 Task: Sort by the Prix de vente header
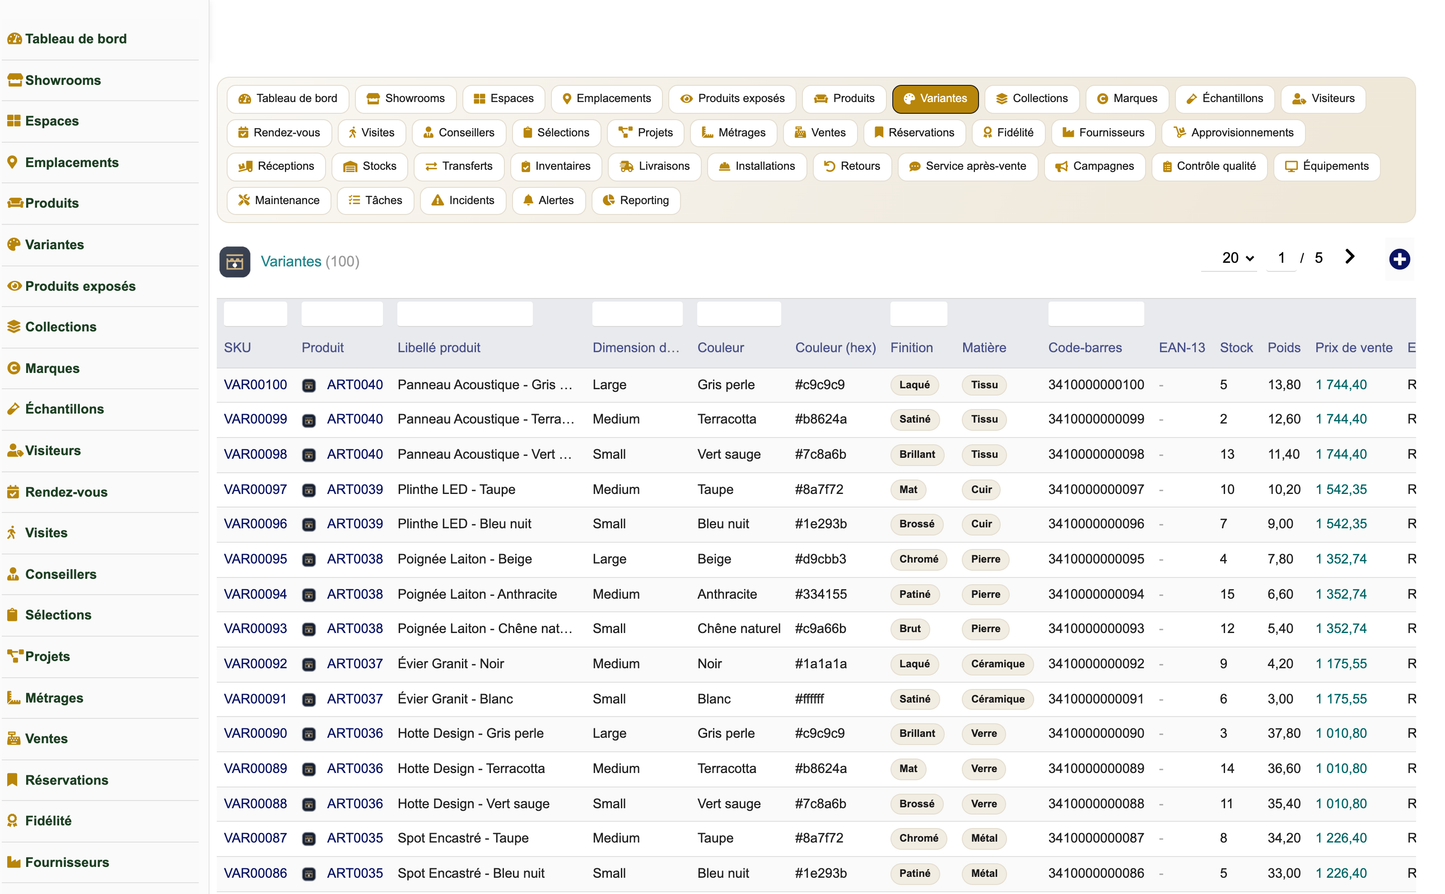1354,348
